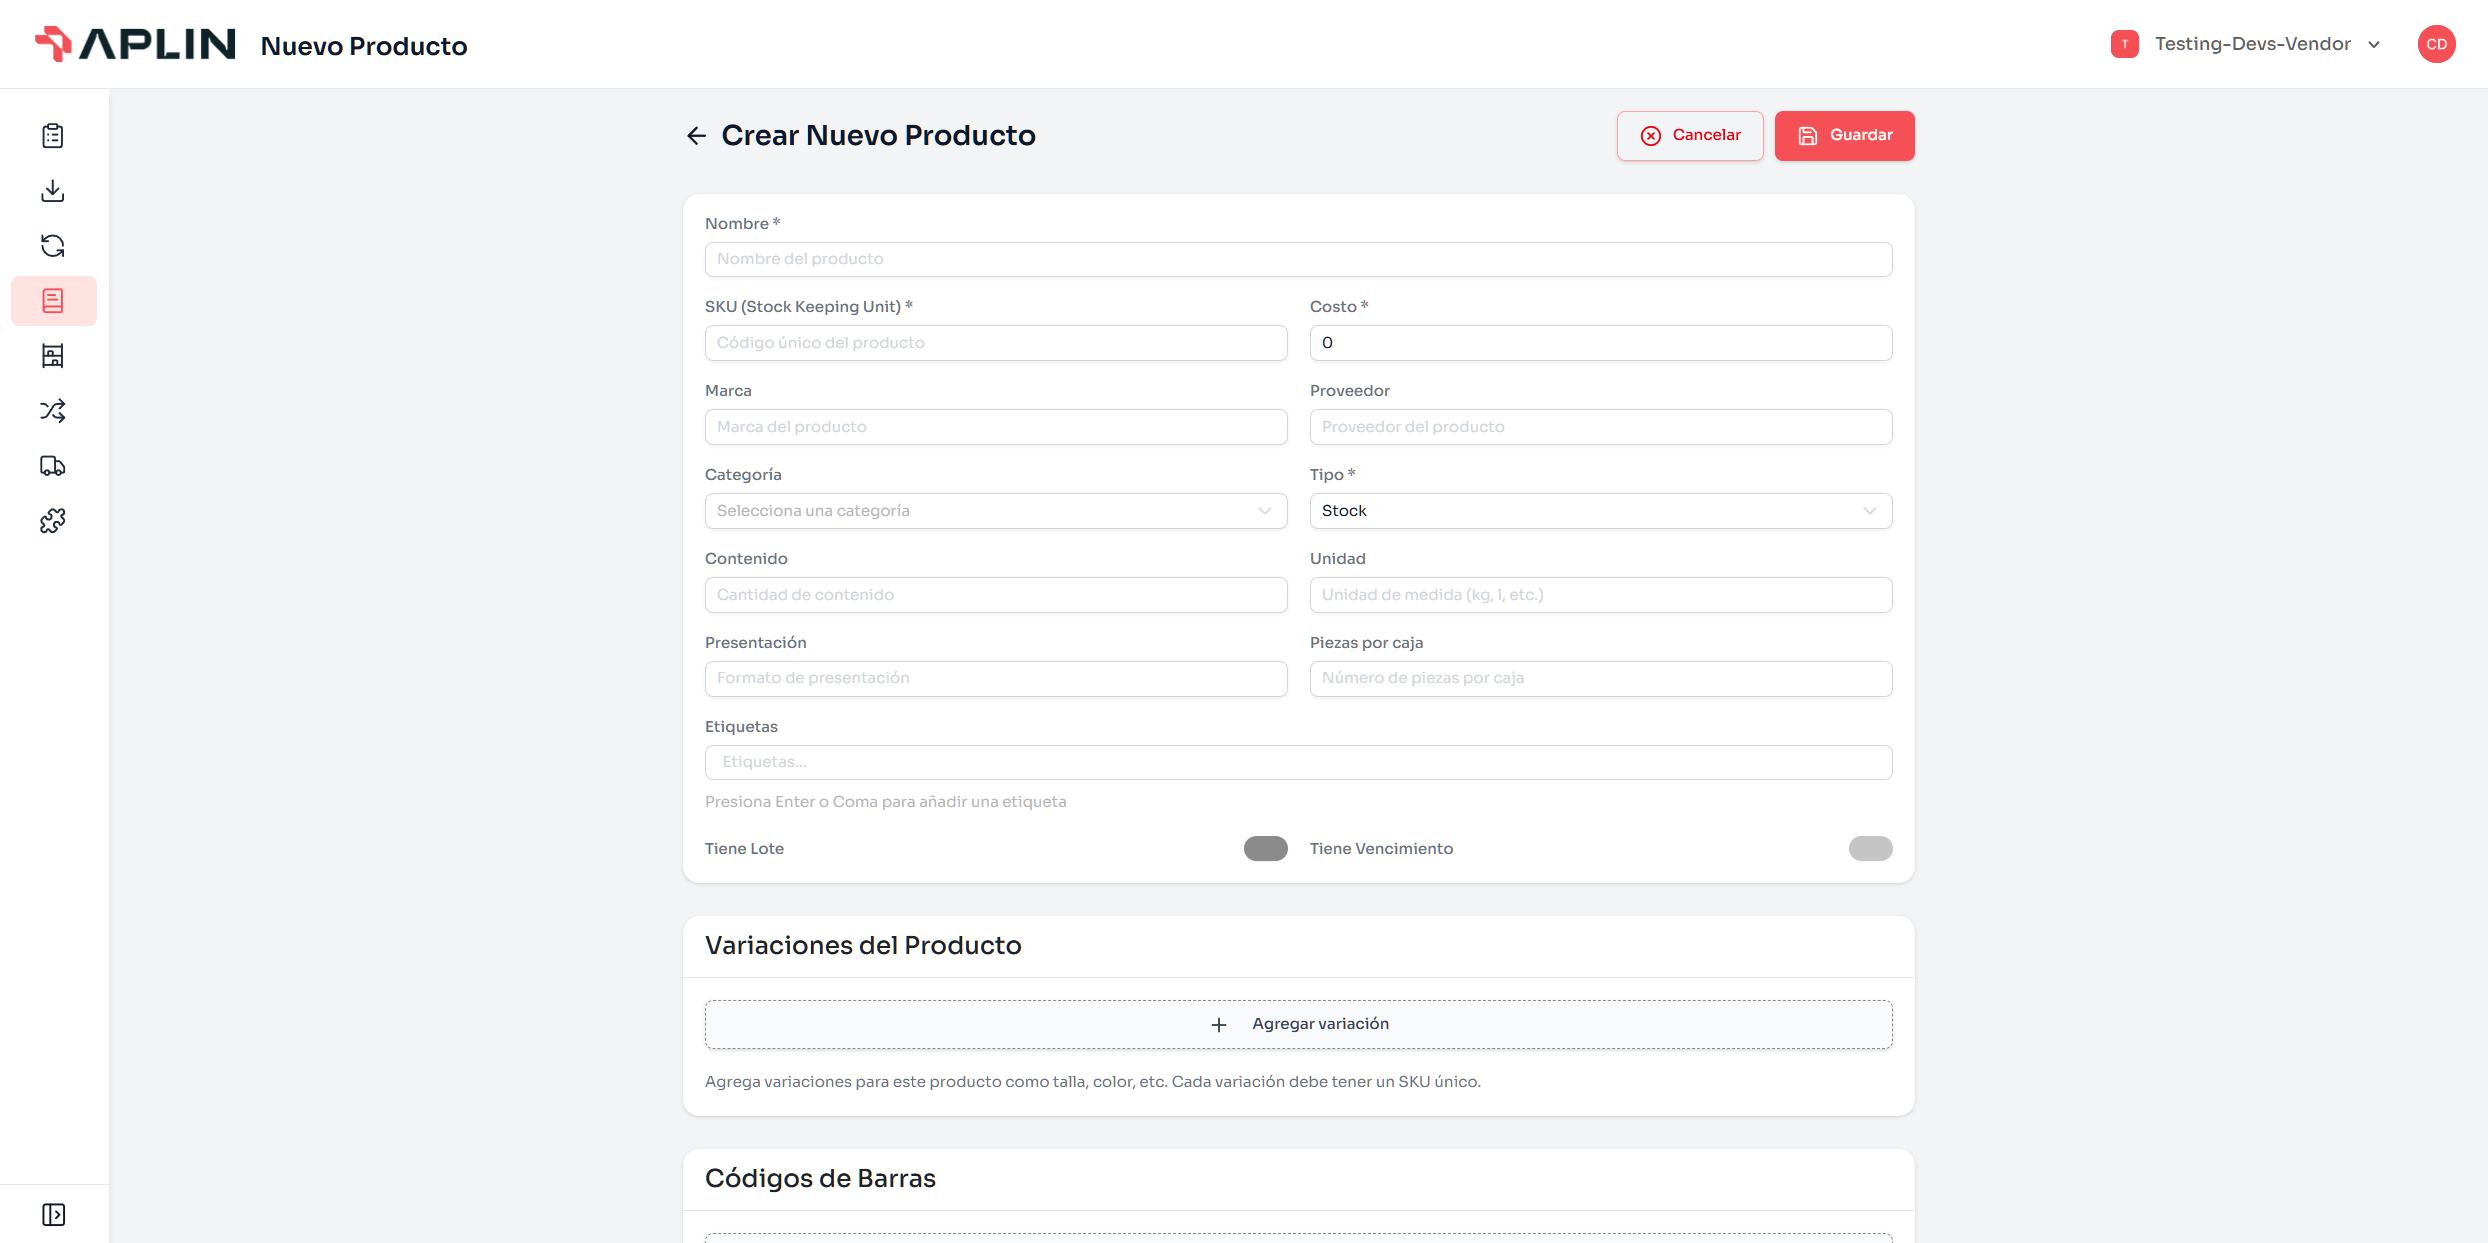Open the clipboard orders icon in sidebar

[53, 136]
